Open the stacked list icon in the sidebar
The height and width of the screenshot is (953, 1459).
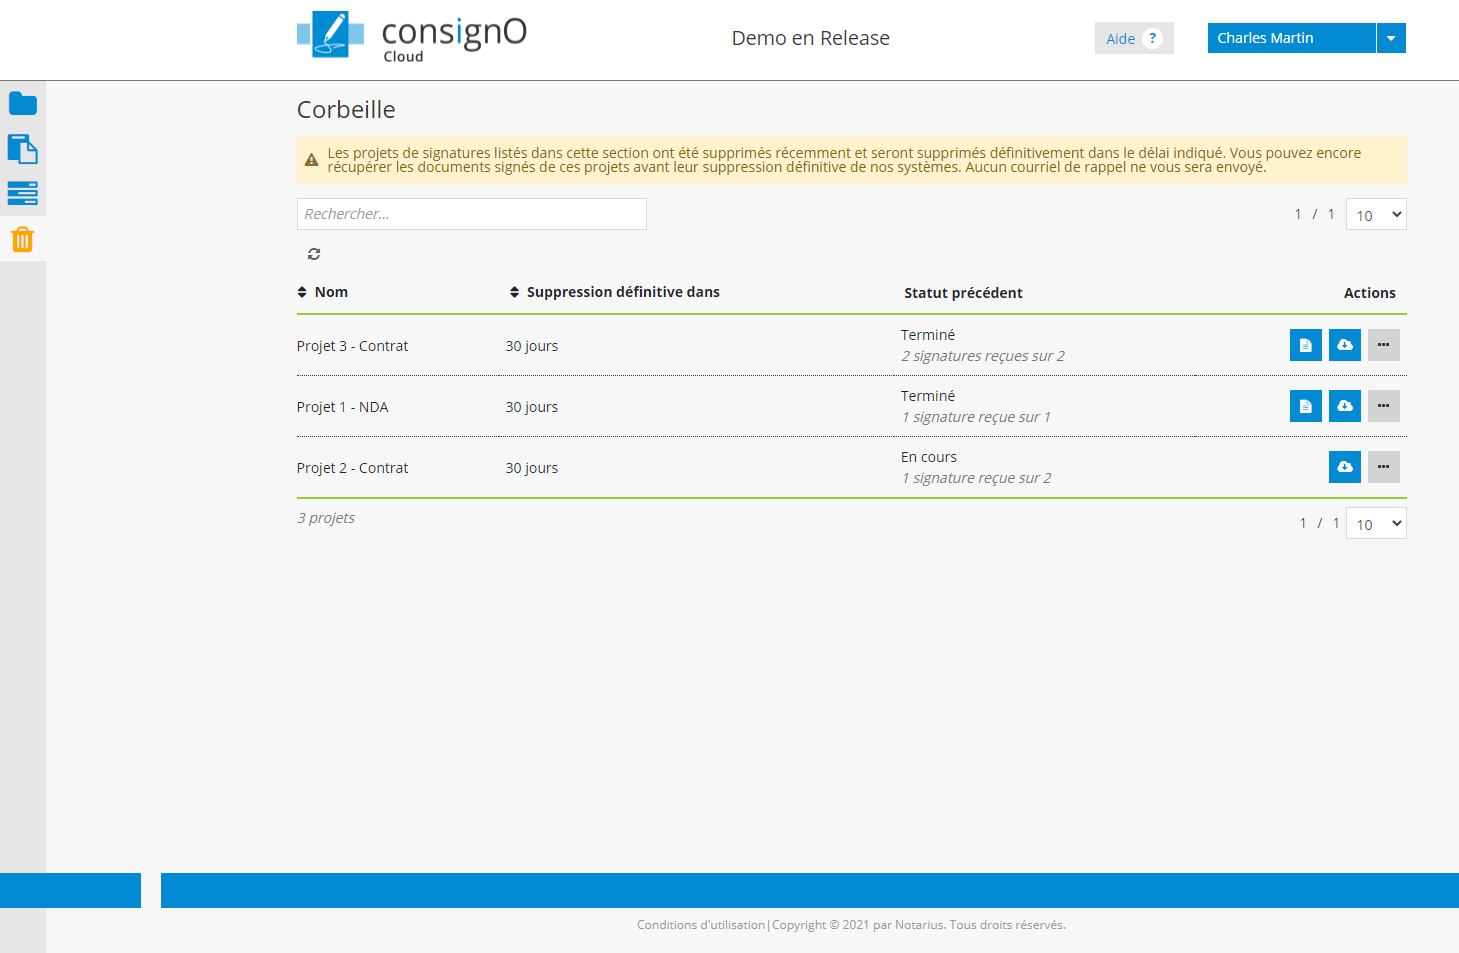coord(22,193)
